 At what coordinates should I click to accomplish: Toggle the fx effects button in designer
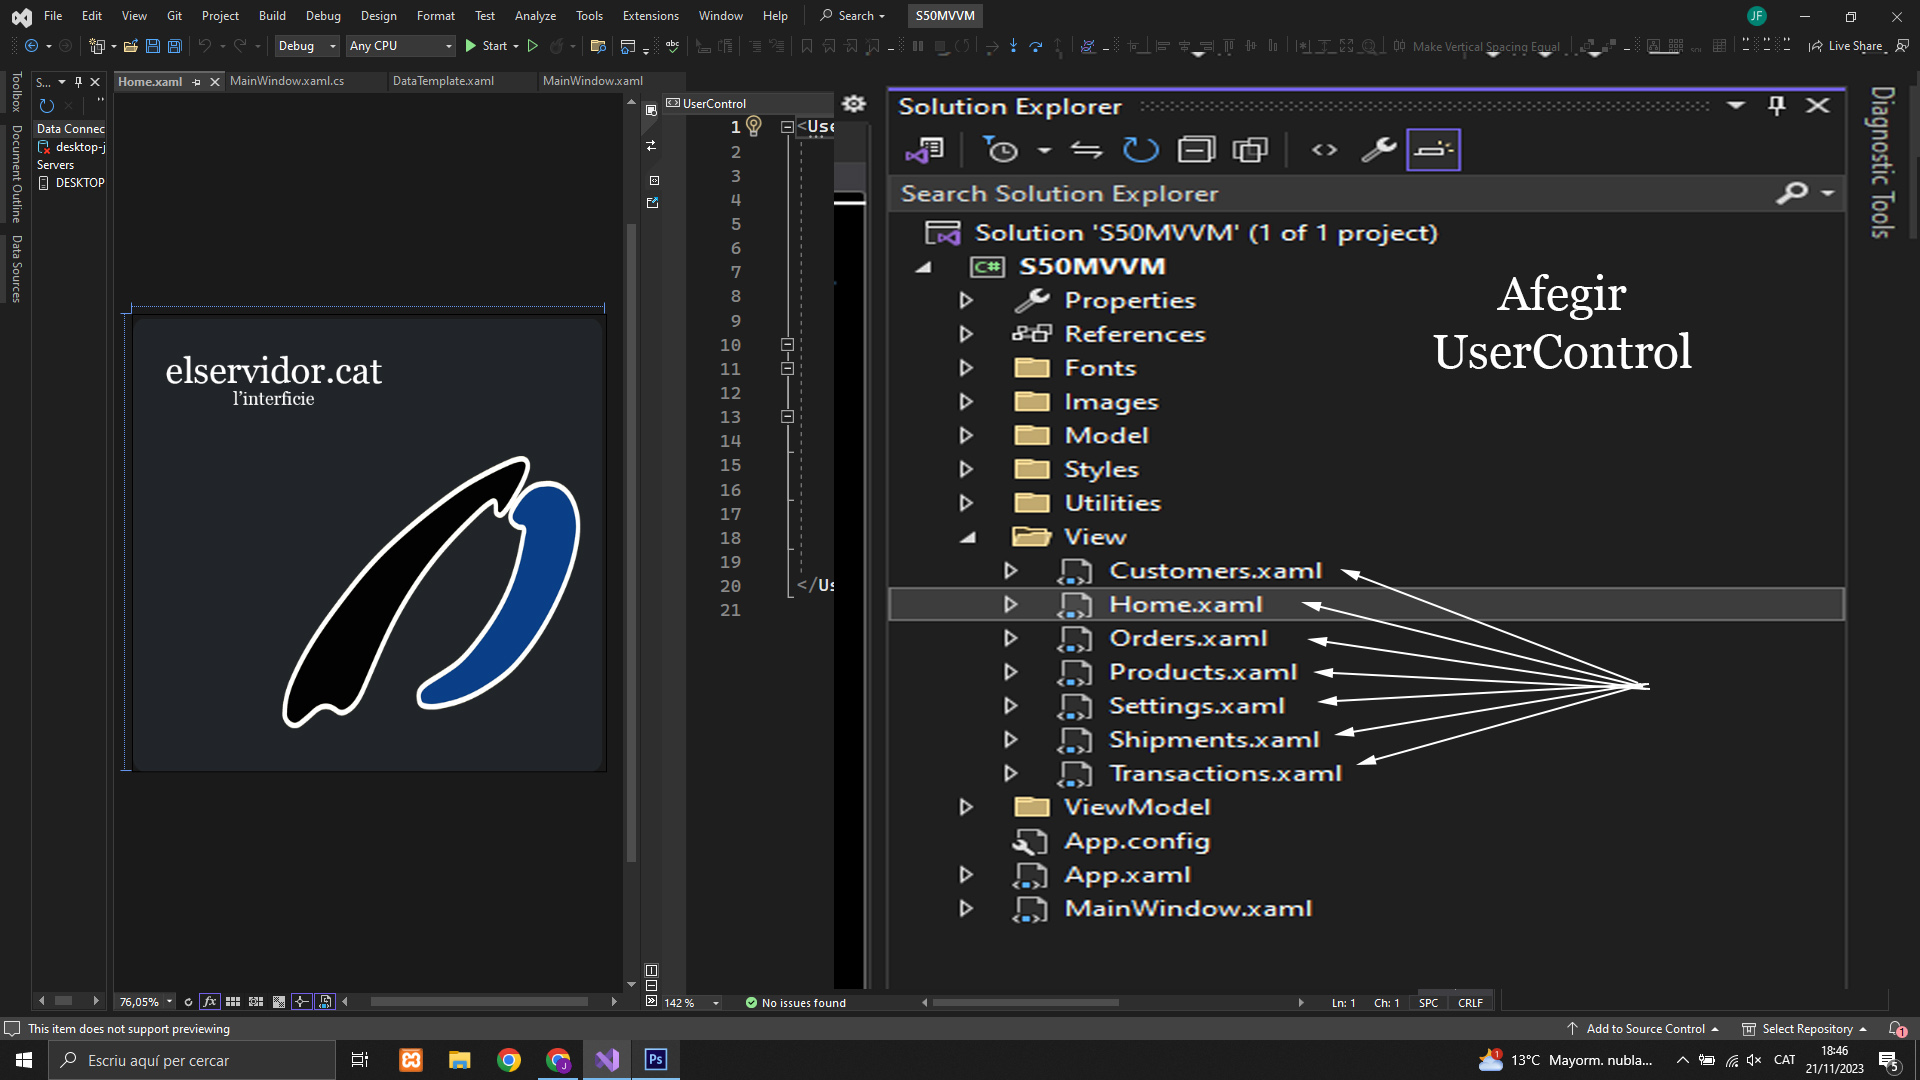[209, 1001]
